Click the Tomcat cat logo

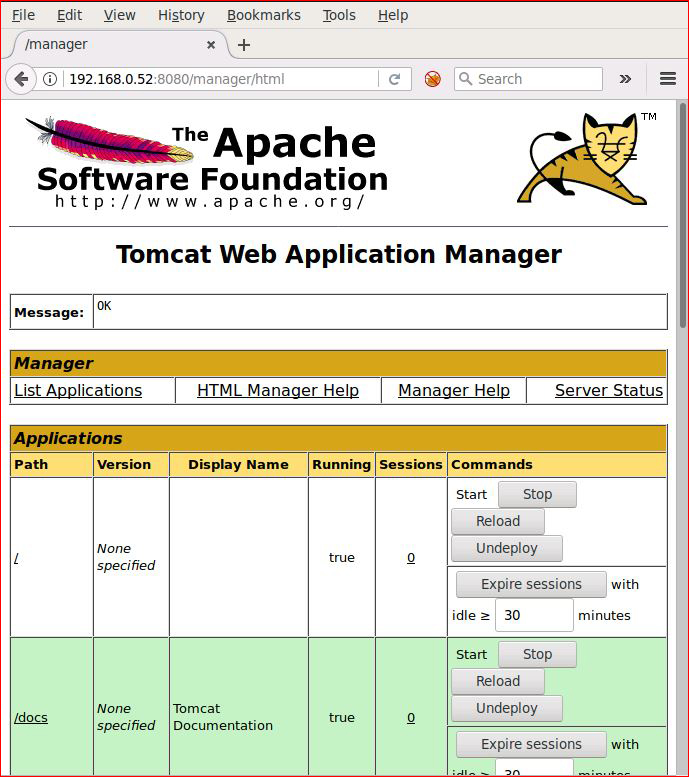pyautogui.click(x=583, y=158)
